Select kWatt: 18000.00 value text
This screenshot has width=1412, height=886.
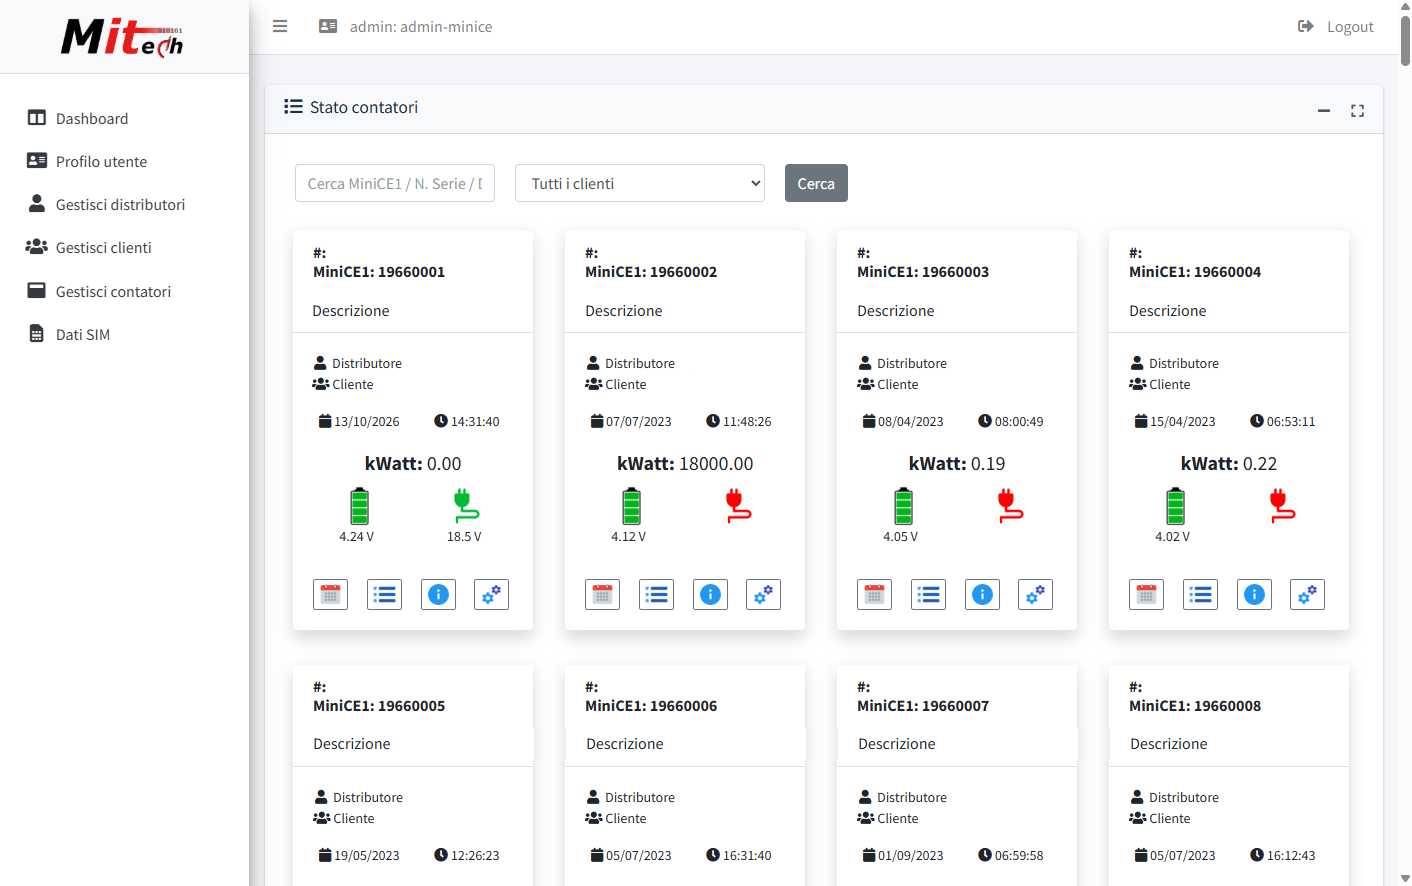685,463
